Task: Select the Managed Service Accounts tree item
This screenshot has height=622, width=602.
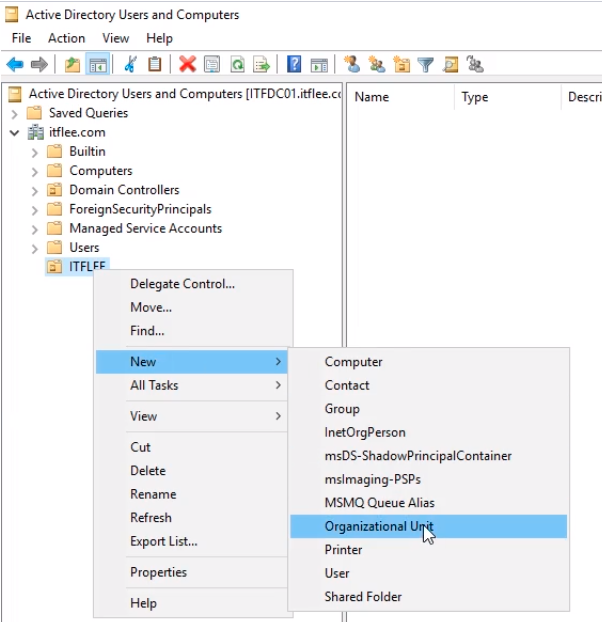Action: tap(145, 229)
